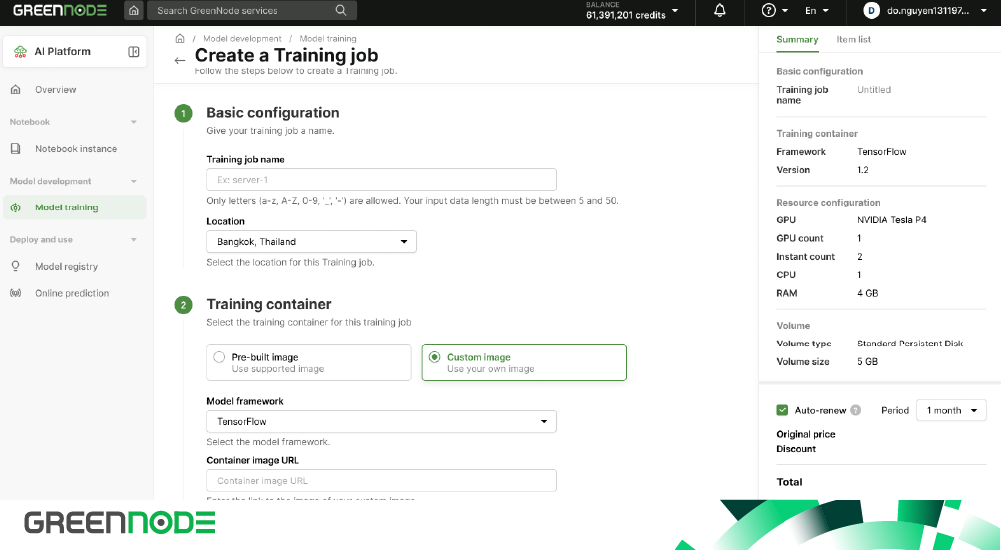Click the Model training breadcrumb link

coord(328,38)
